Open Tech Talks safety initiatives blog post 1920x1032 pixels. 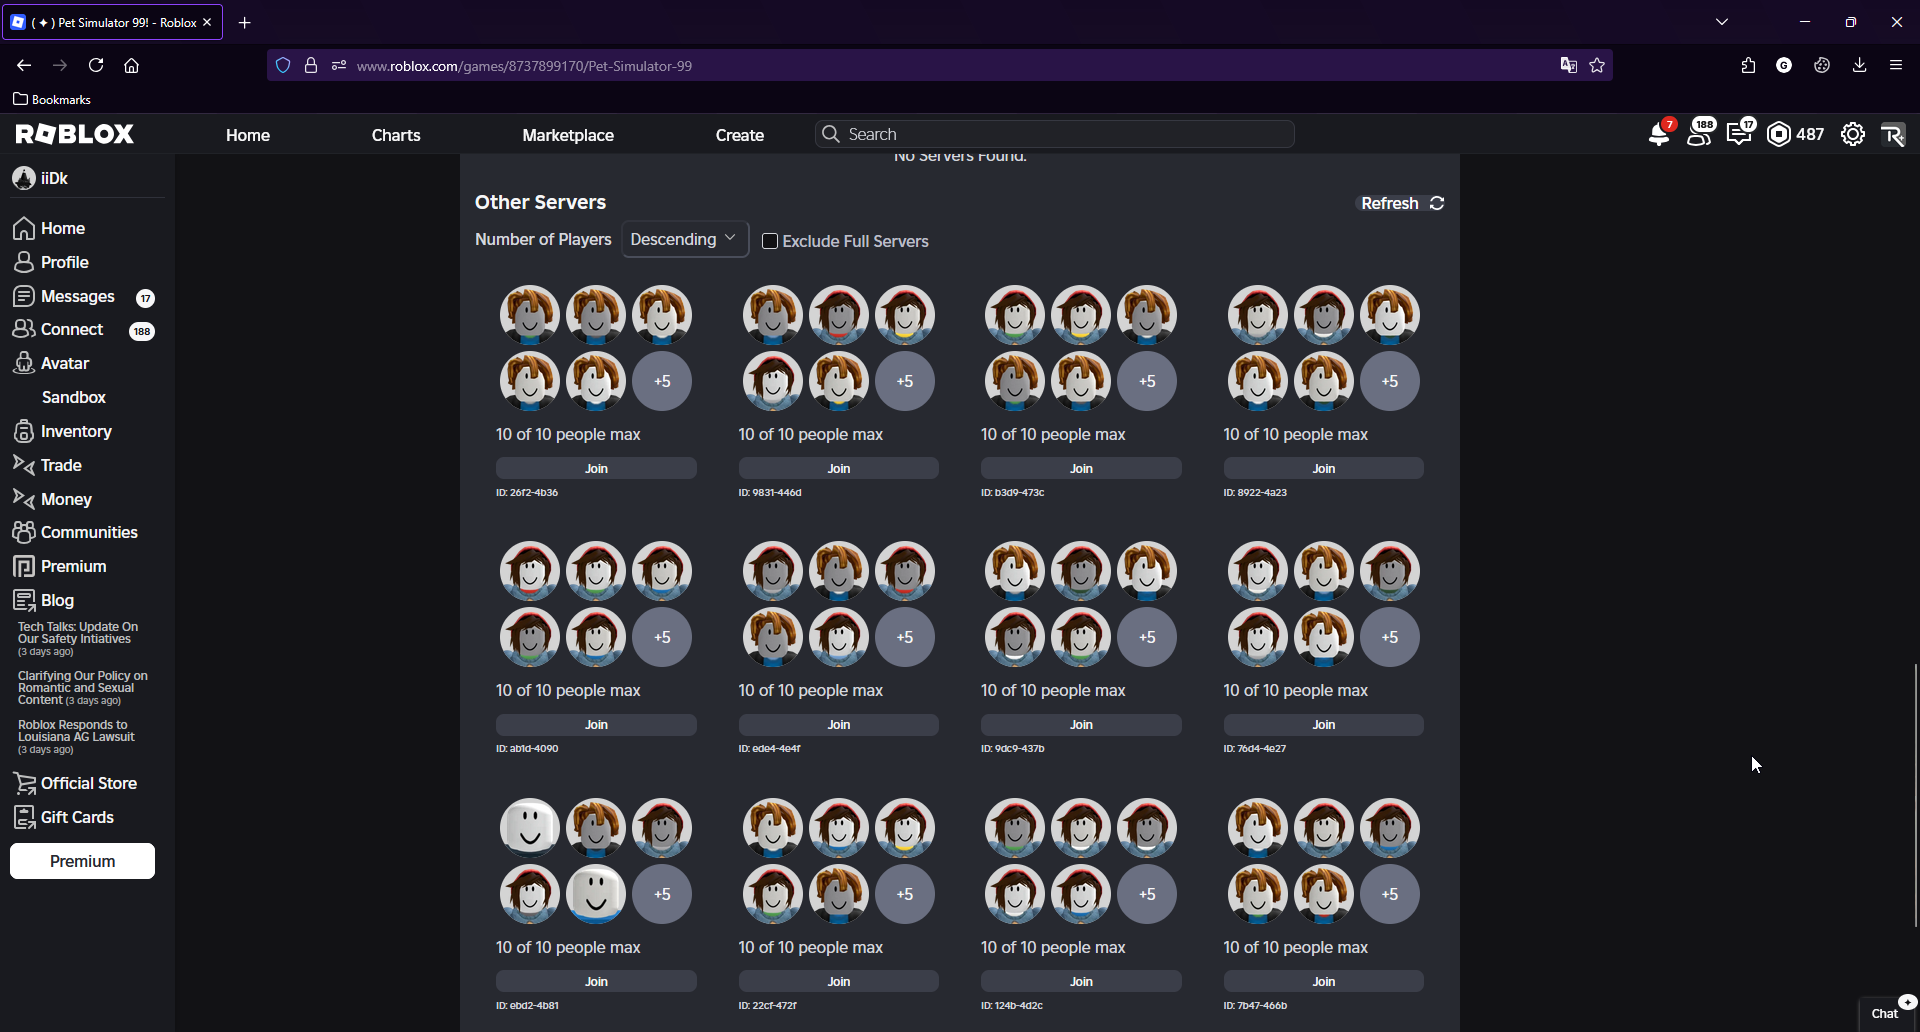[78, 639]
